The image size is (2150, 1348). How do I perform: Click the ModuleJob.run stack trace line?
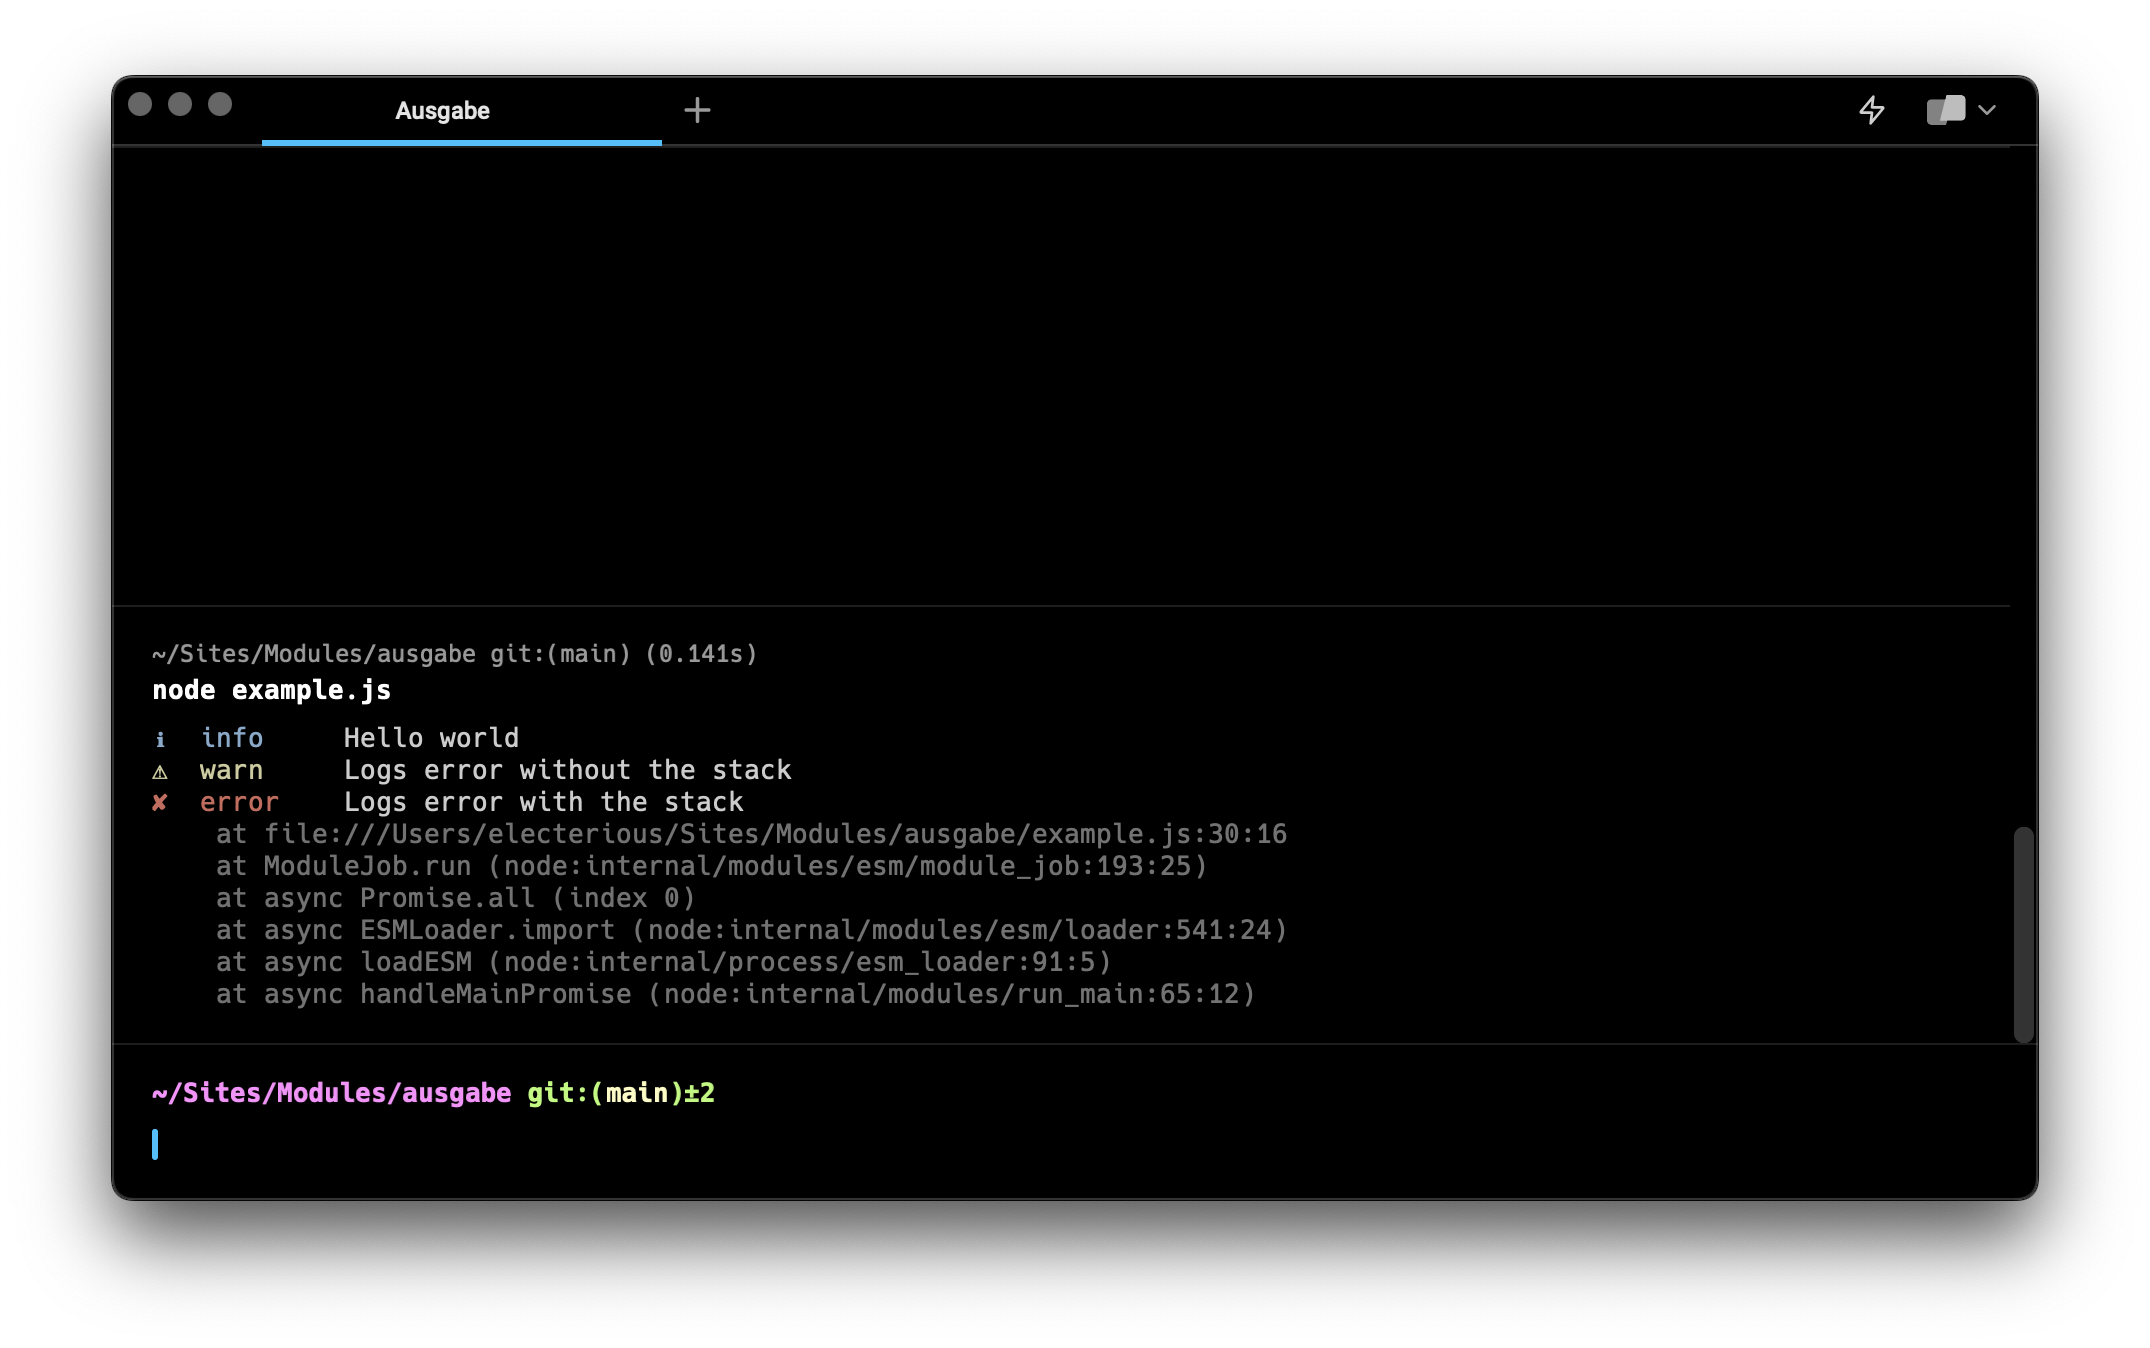tap(710, 866)
